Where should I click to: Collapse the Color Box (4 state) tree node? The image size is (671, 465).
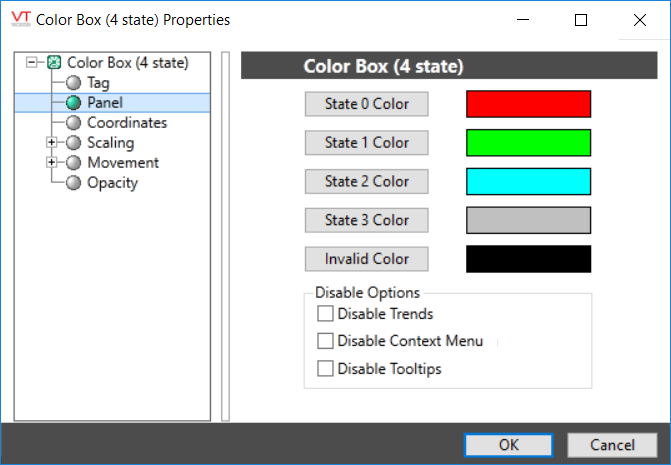pyautogui.click(x=34, y=63)
